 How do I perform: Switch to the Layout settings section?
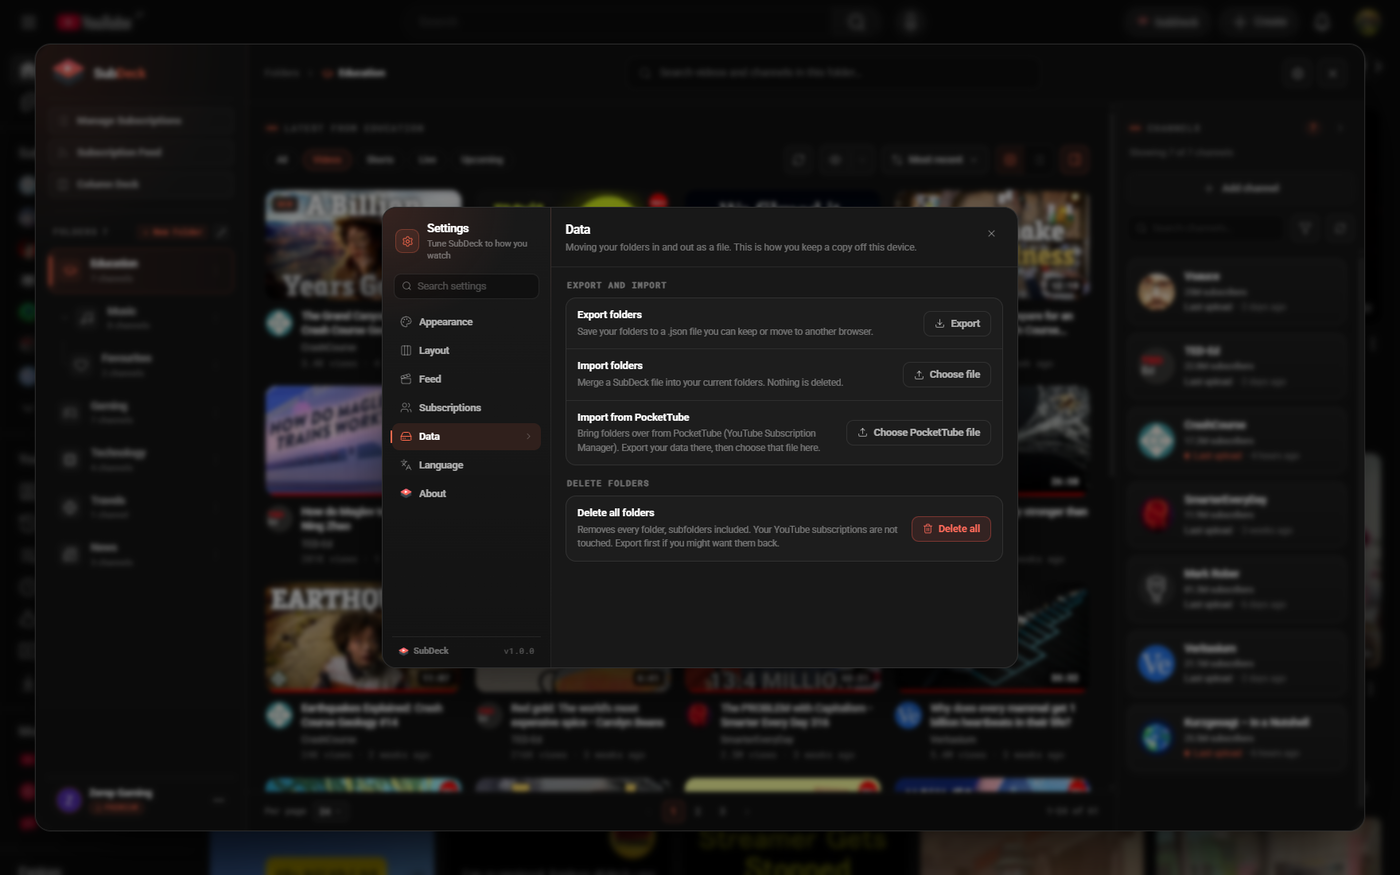(x=466, y=351)
